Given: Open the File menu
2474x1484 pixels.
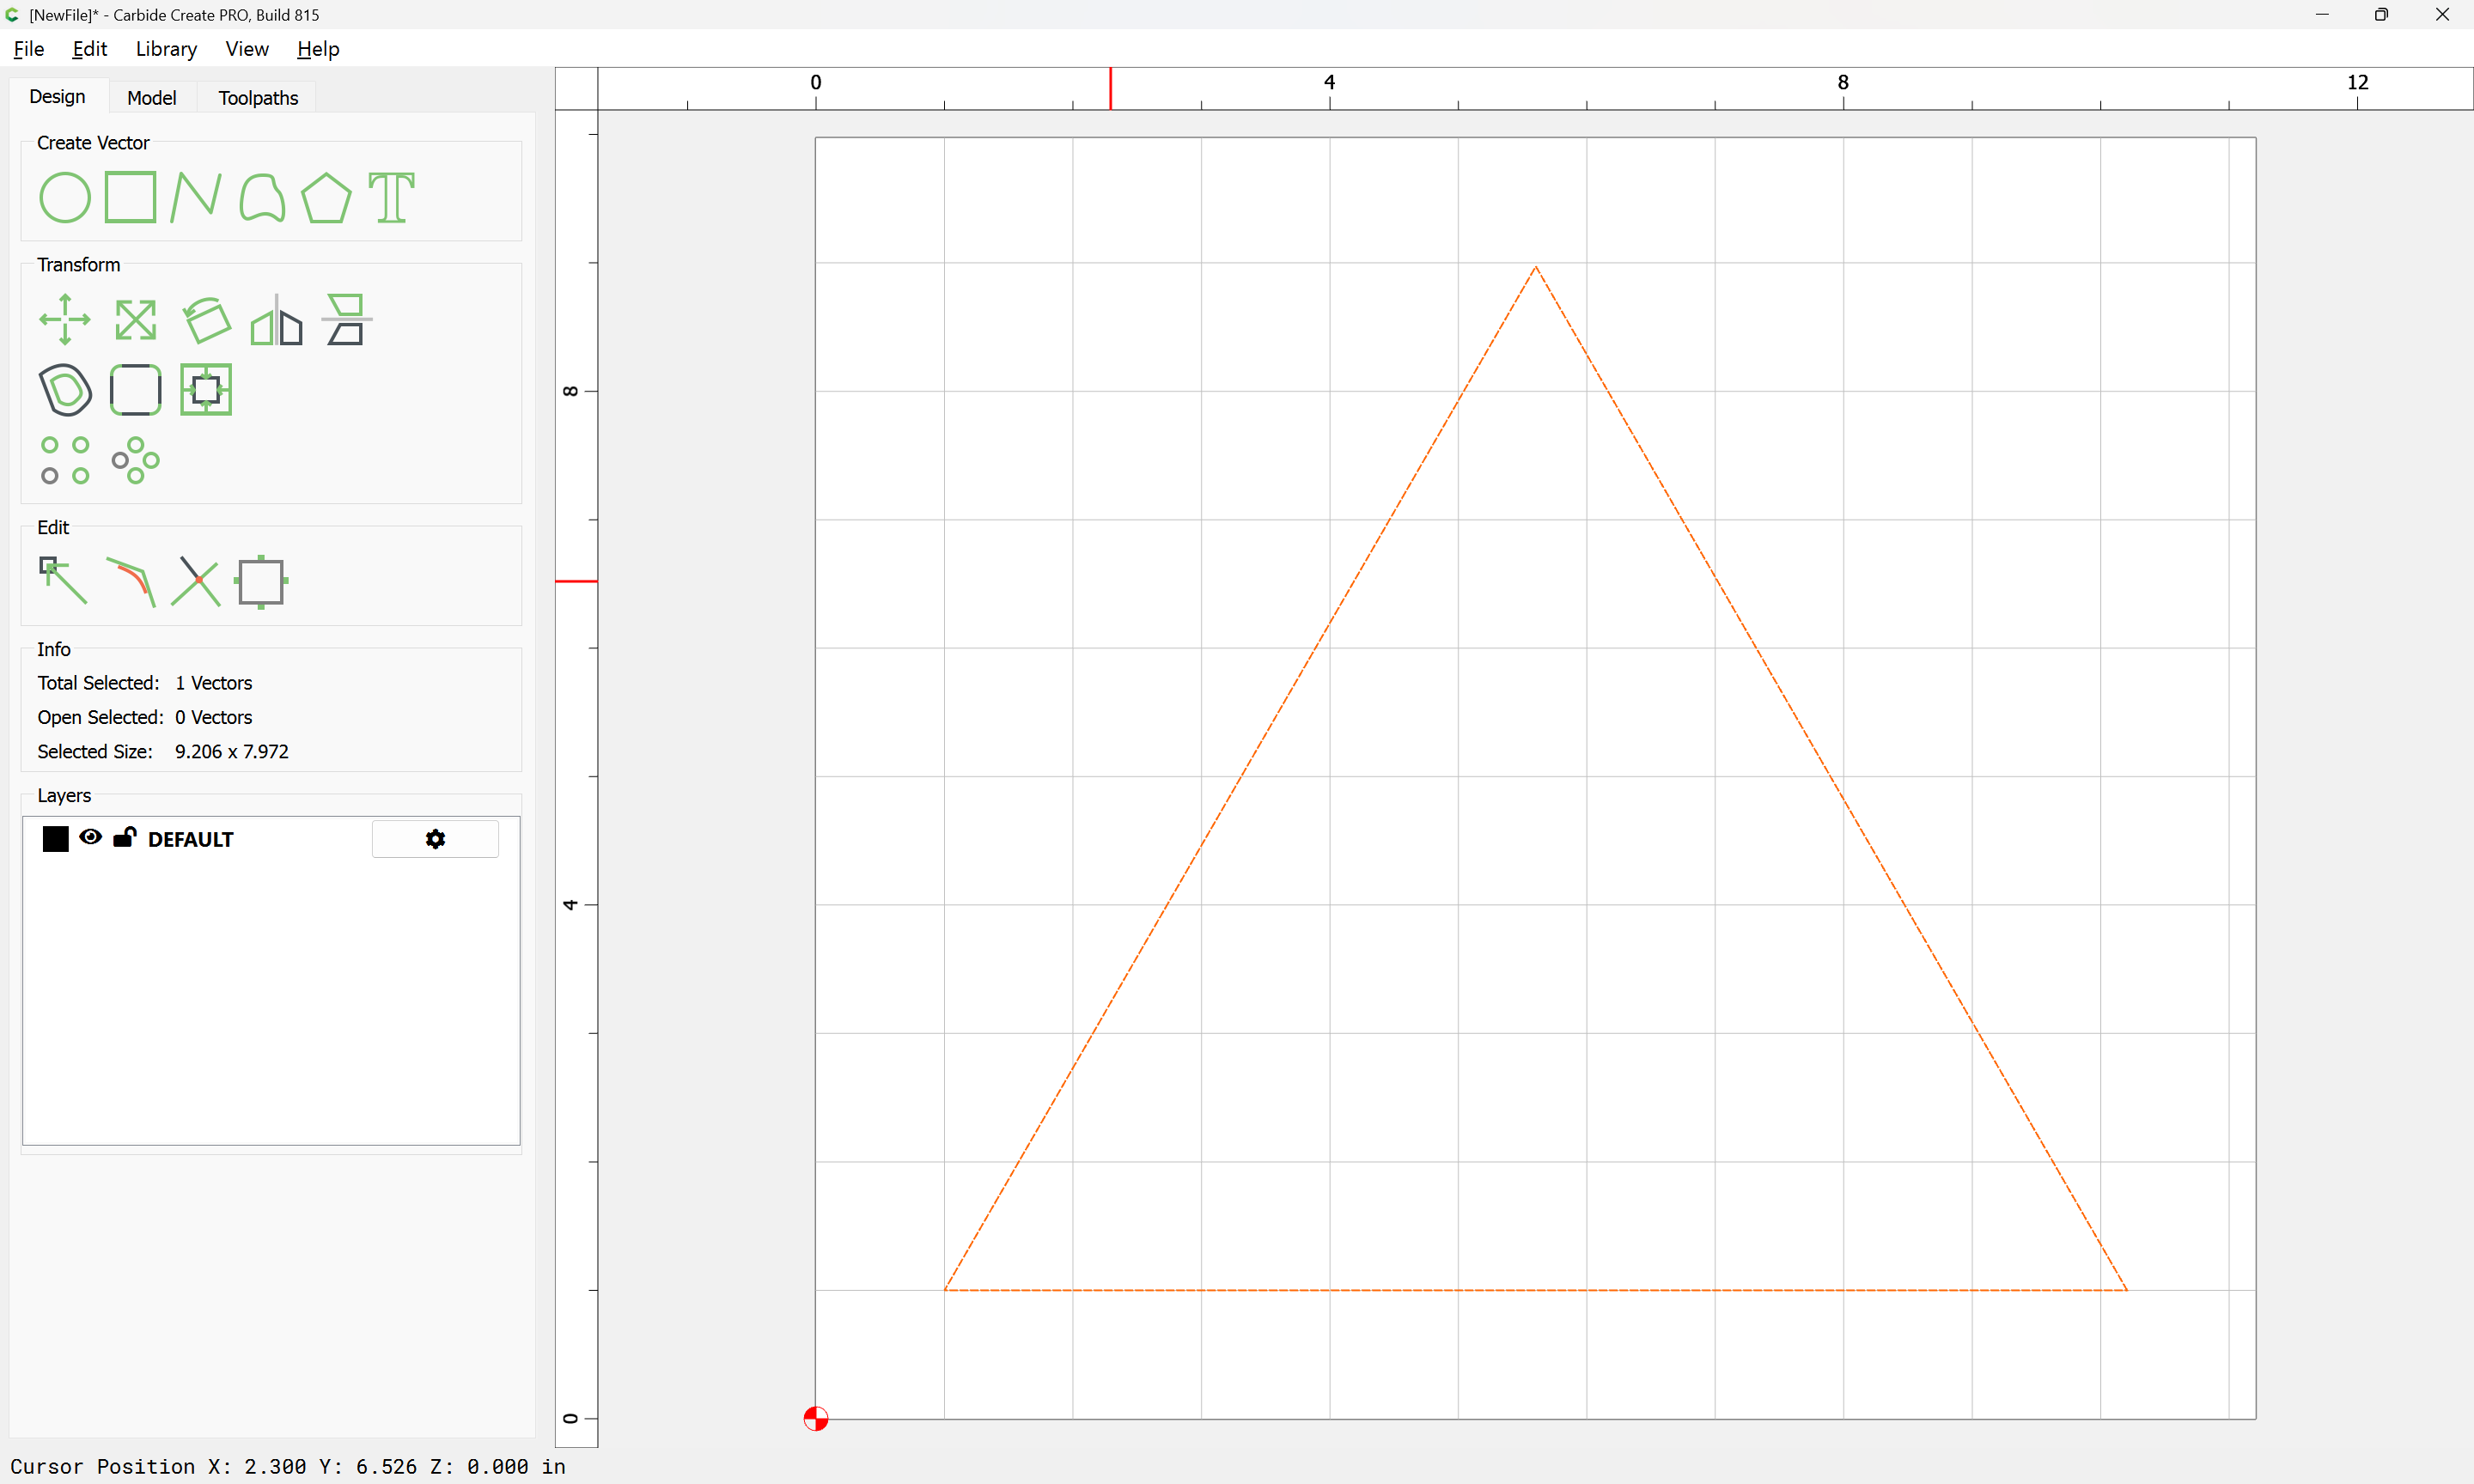Looking at the screenshot, I should [x=28, y=48].
